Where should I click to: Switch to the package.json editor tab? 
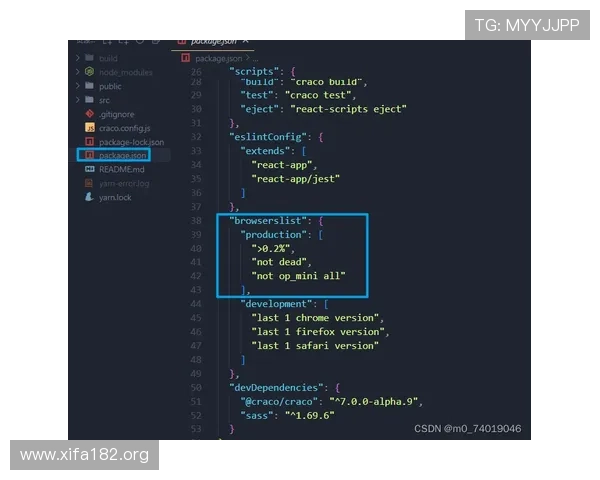tap(213, 41)
